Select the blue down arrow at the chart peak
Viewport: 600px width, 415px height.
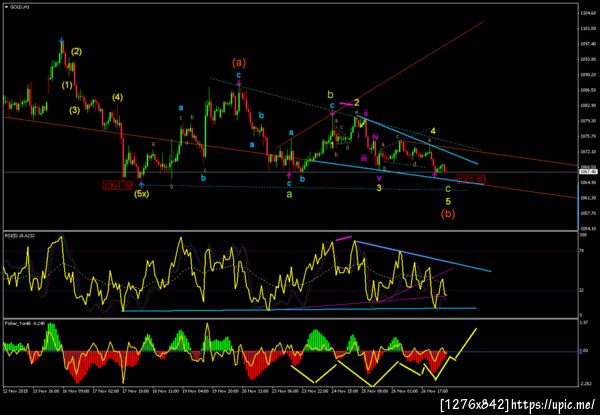(62, 40)
